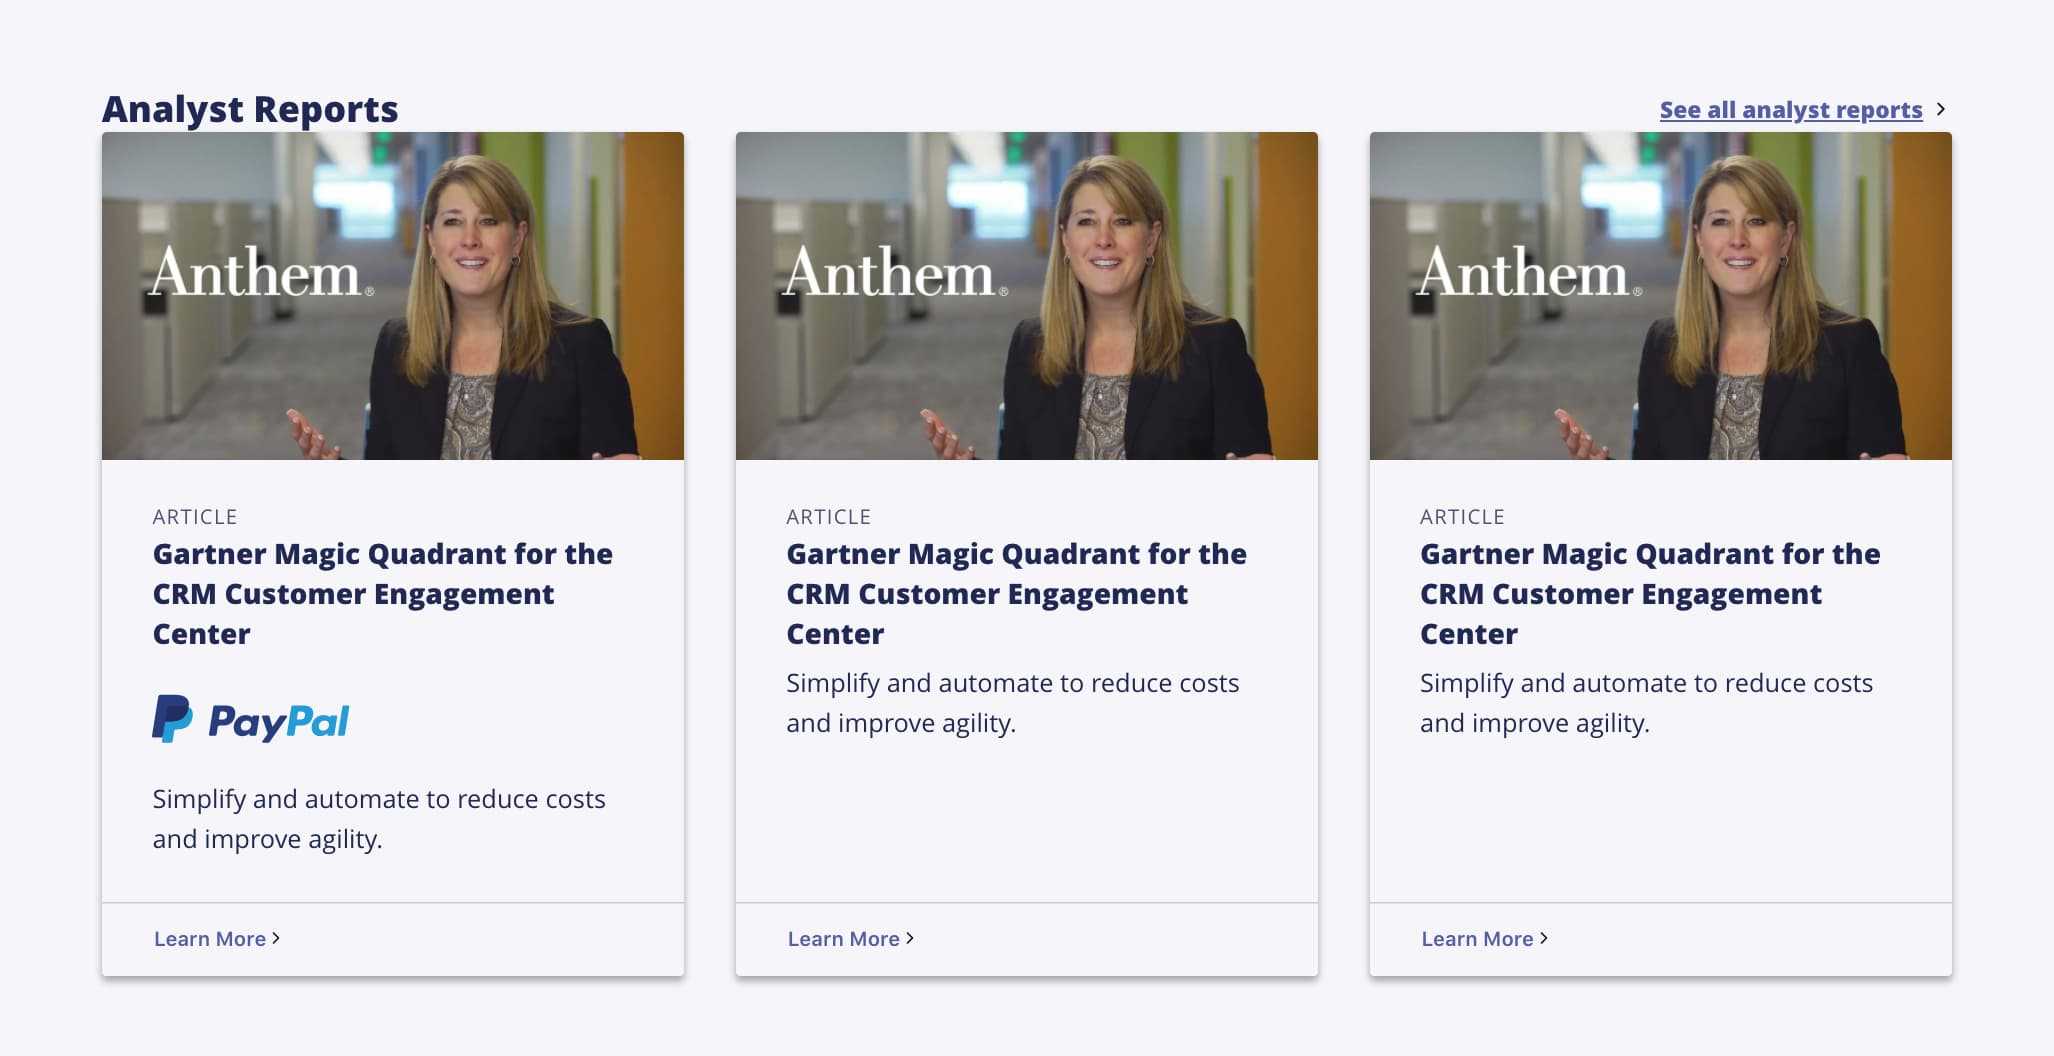2054x1056 pixels.
Task: Click the arrow after the middle card's Learn More
Action: (x=910, y=938)
